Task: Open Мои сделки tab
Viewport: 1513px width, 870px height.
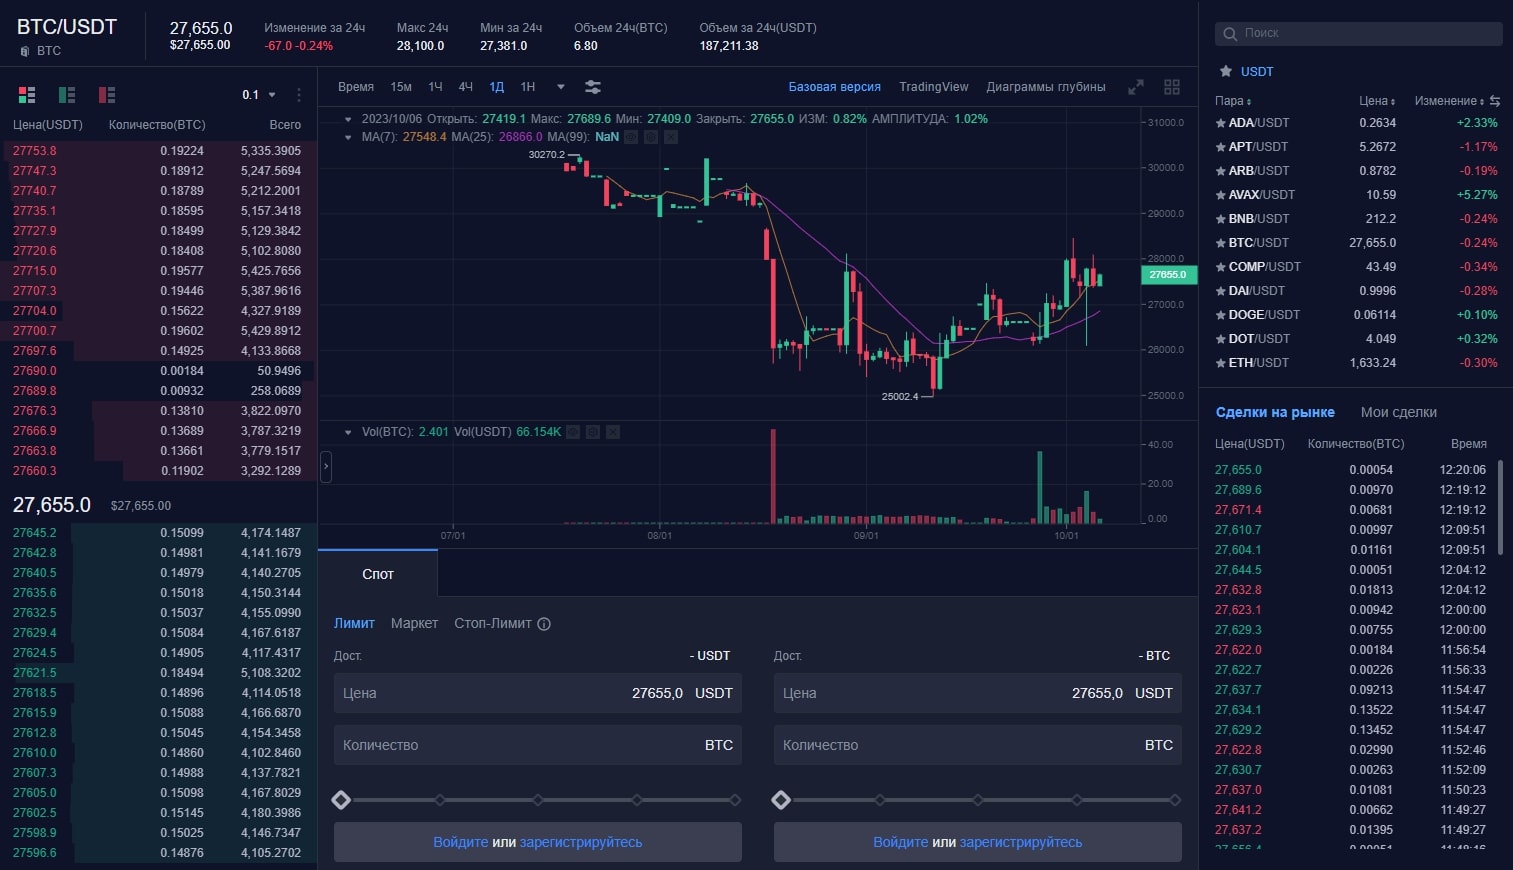Action: coord(1399,412)
